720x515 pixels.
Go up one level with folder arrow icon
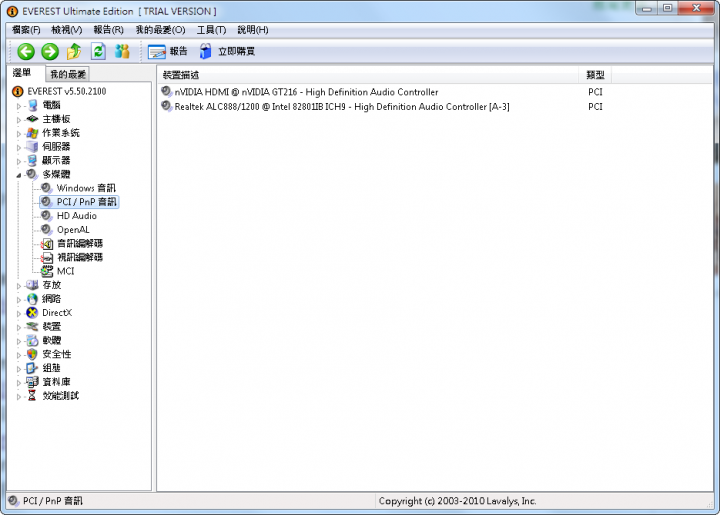pos(74,51)
